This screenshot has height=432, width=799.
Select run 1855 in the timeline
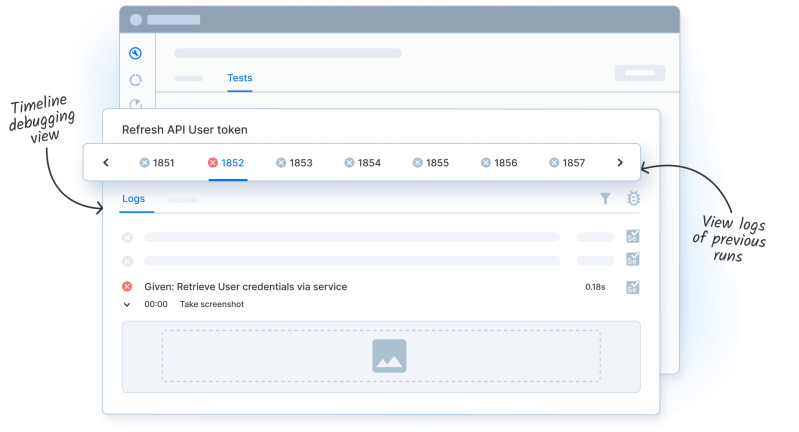(x=431, y=163)
